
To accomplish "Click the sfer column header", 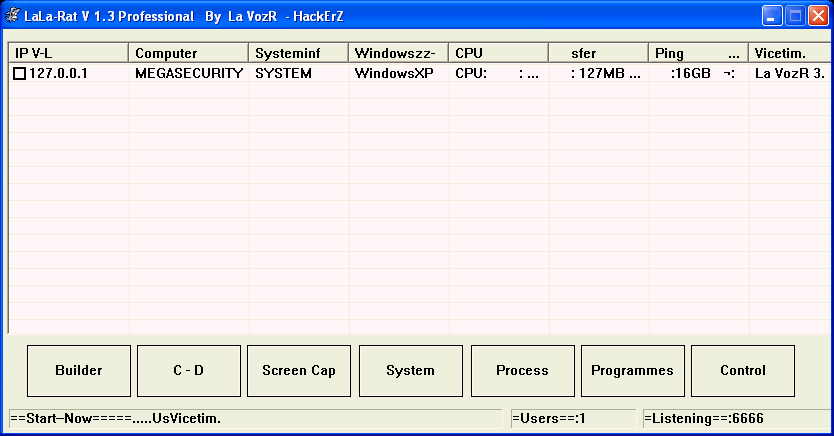I will [598, 53].
